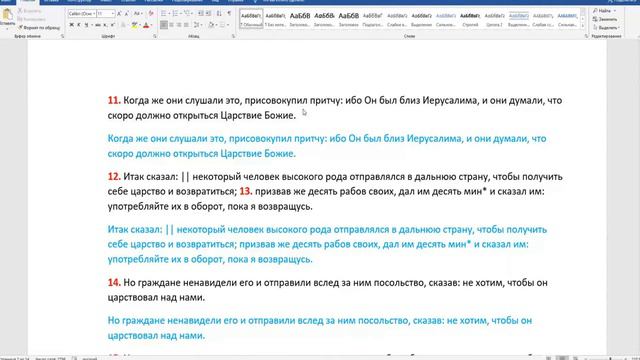
Task: Decrease font size with shrink icon
Action: click(126, 13)
